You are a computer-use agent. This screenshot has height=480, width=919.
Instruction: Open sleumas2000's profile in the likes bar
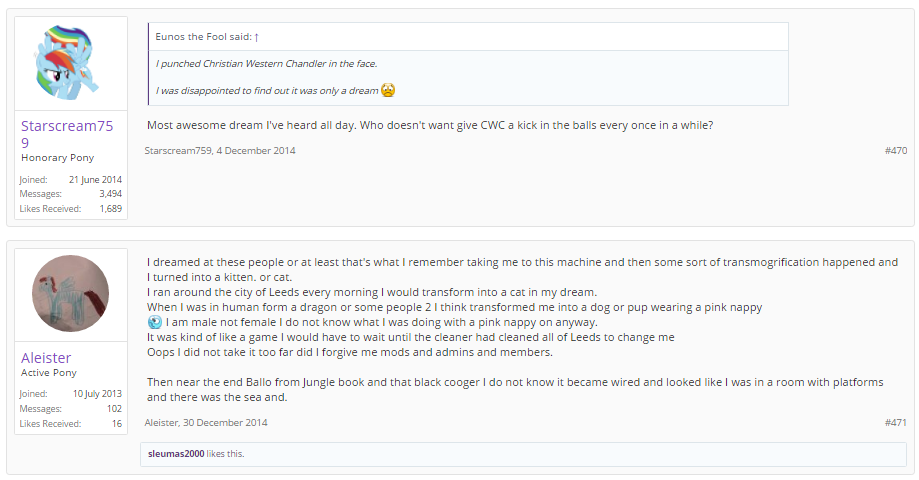pyautogui.click(x=176, y=454)
